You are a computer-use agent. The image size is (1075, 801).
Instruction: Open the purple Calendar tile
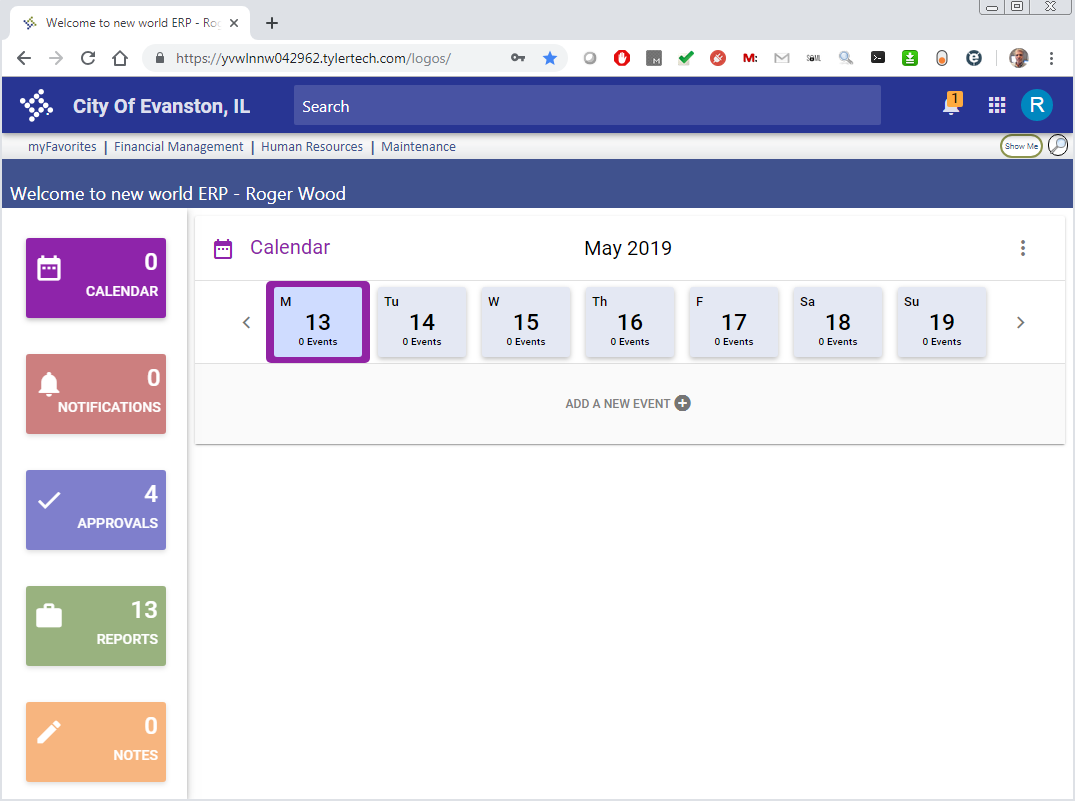[95, 278]
